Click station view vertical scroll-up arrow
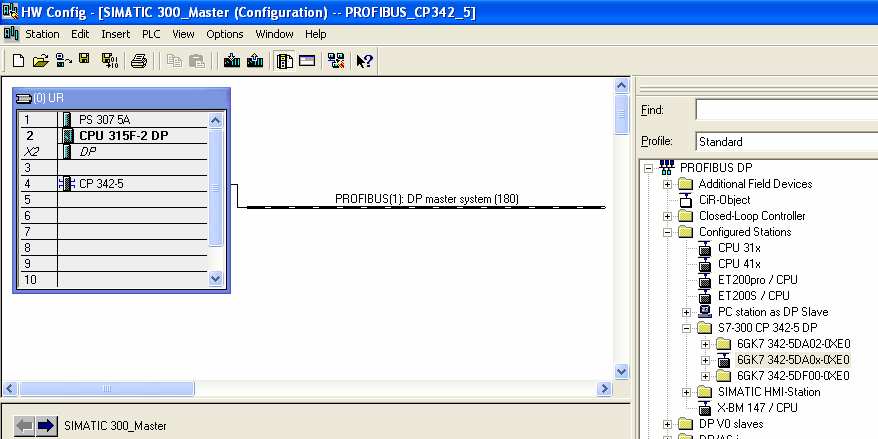 [x=622, y=86]
